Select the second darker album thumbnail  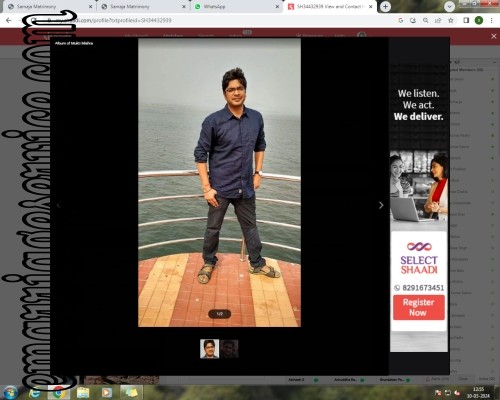pos(229,349)
